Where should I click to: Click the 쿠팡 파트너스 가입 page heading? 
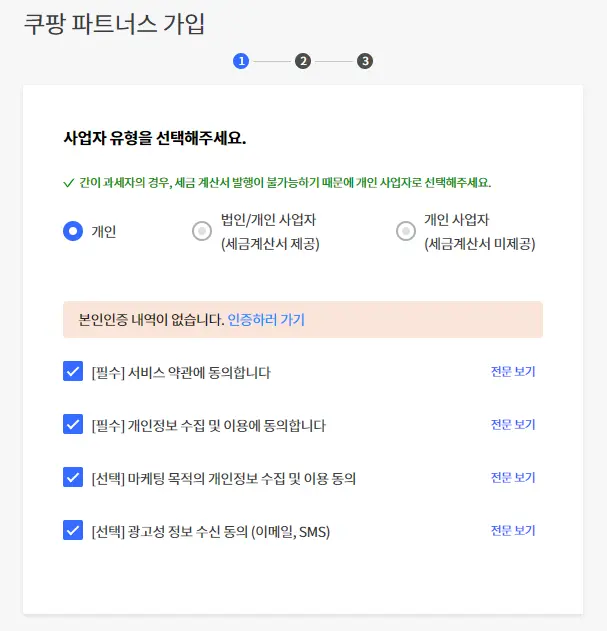point(114,24)
